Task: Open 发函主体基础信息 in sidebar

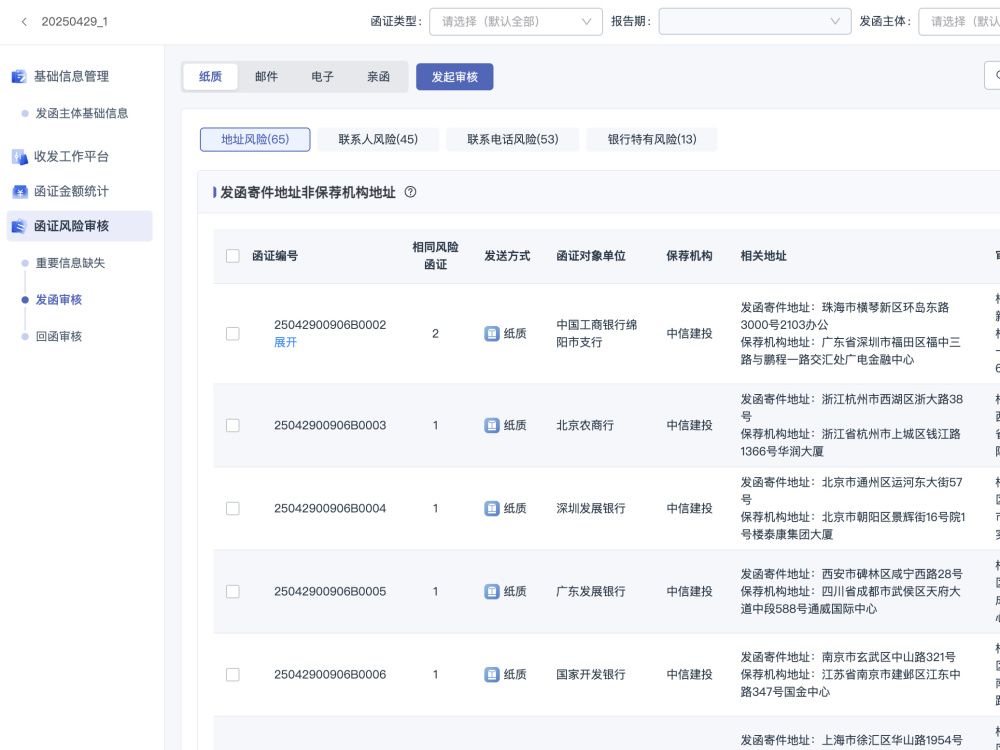Action: (x=82, y=114)
